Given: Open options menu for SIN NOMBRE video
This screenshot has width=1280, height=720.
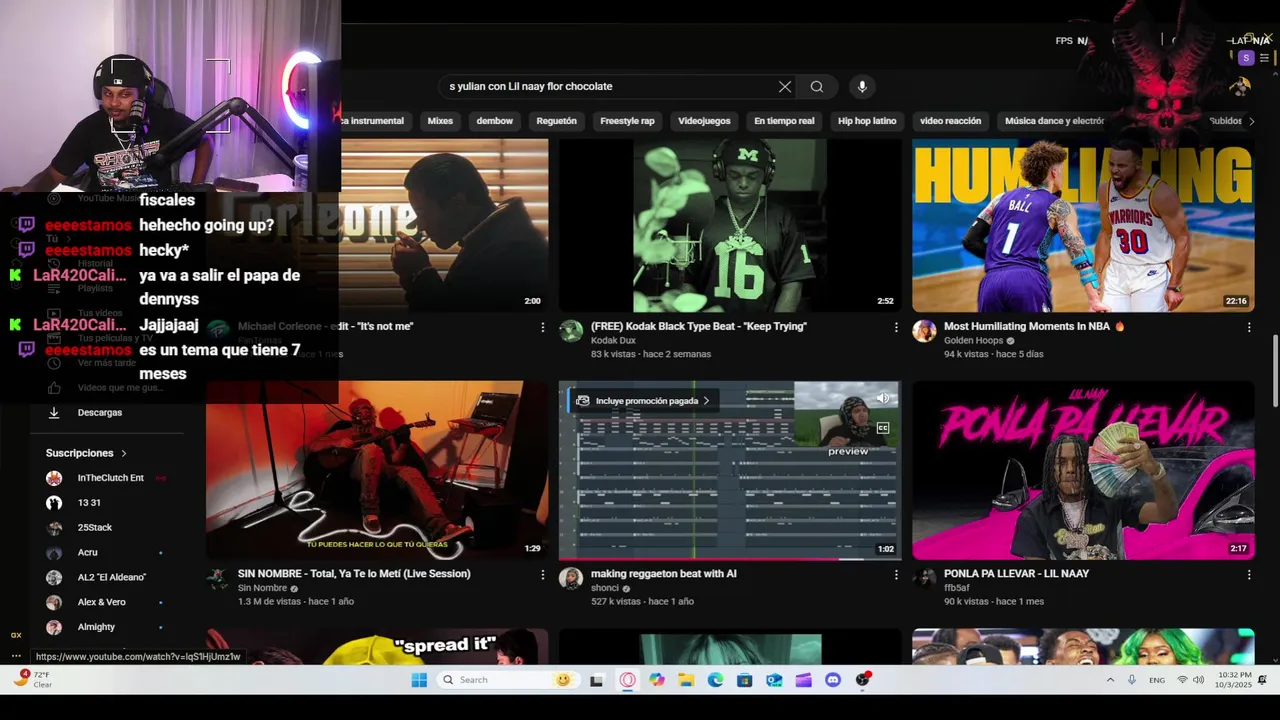Looking at the screenshot, I should 543,575.
